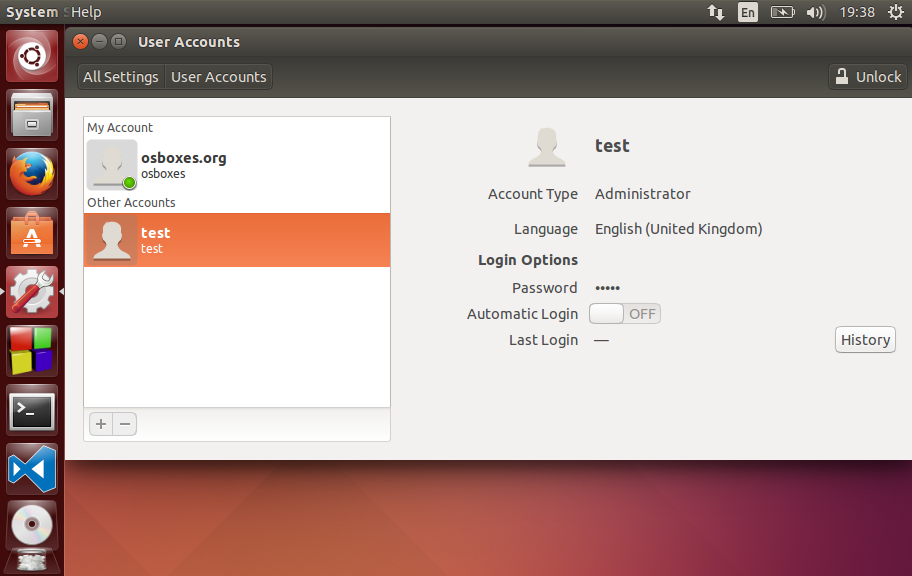Open login History for test user

[865, 340]
